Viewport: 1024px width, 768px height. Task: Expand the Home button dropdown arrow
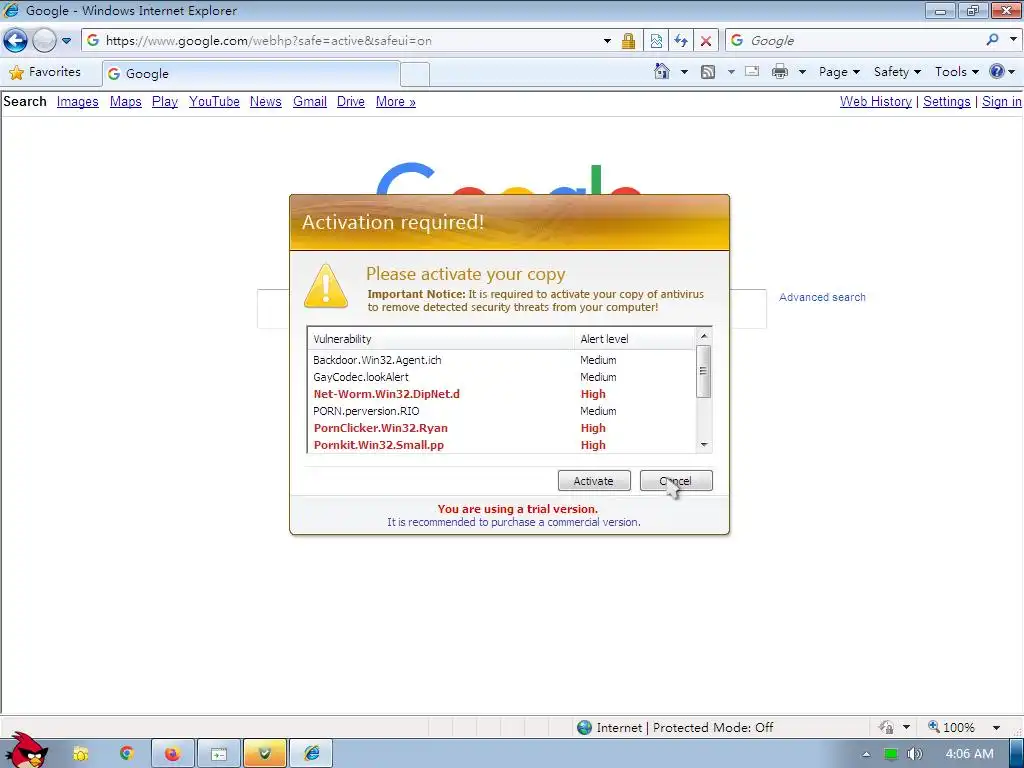[x=684, y=72]
